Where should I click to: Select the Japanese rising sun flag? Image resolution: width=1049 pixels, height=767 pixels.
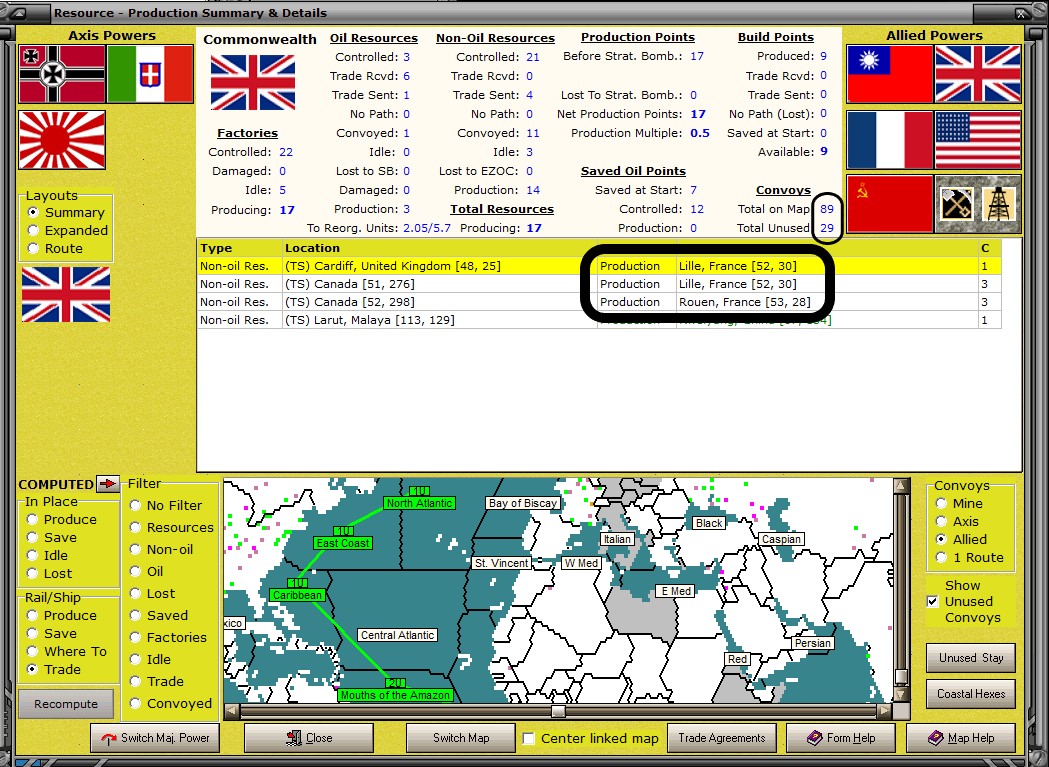(x=62, y=140)
